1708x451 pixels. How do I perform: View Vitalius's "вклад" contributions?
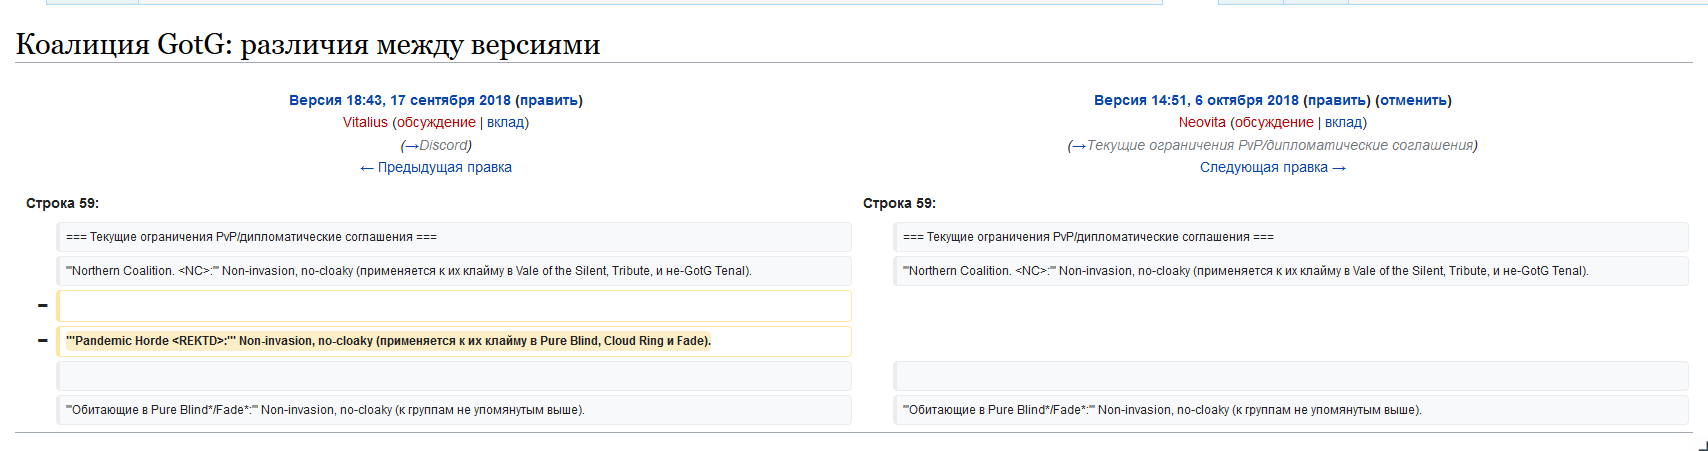point(505,122)
